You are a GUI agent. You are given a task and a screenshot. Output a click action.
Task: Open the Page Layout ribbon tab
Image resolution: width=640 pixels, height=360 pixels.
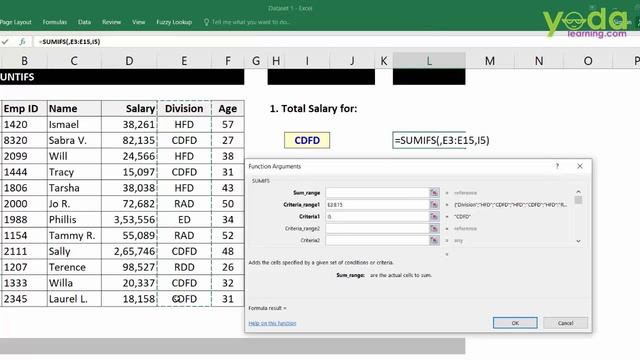pos(16,22)
